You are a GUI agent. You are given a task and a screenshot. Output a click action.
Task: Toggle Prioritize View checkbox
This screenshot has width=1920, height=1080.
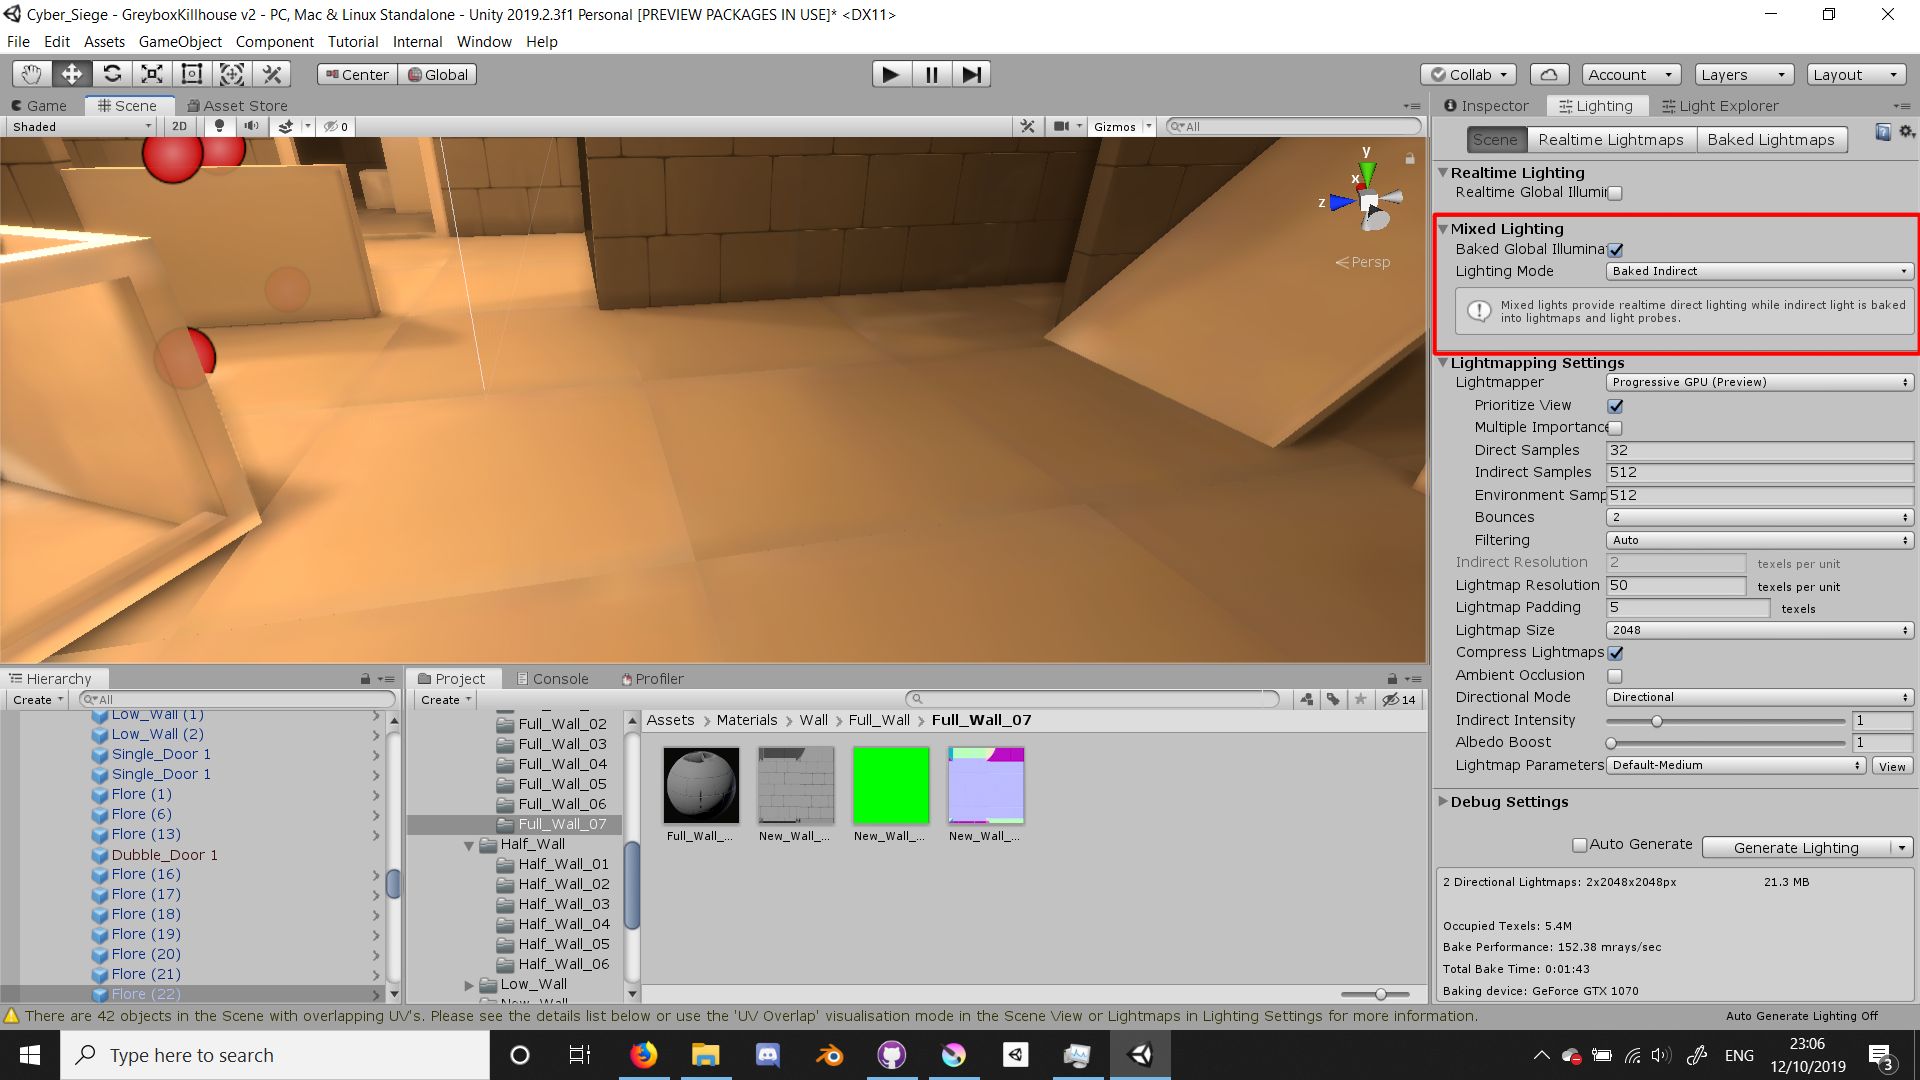[x=1615, y=406]
